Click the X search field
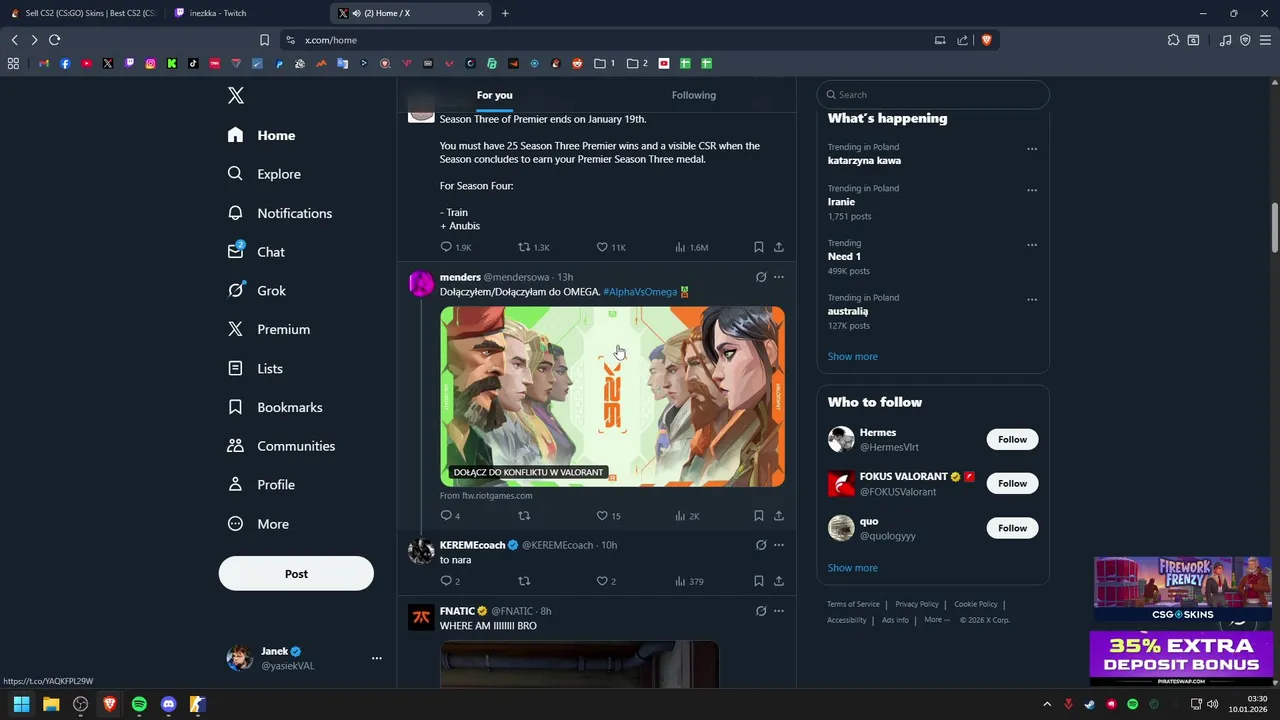Viewport: 1280px width, 720px height. pos(933,95)
